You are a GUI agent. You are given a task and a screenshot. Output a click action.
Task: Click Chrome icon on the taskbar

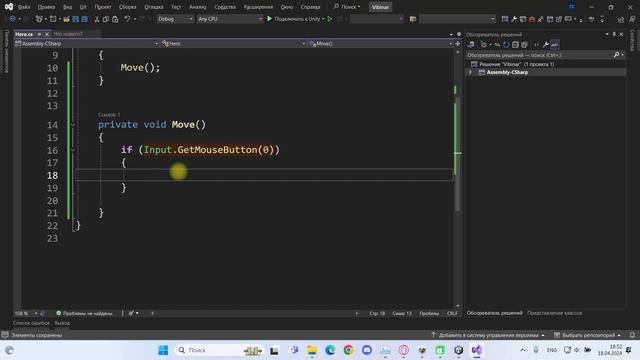(348, 350)
